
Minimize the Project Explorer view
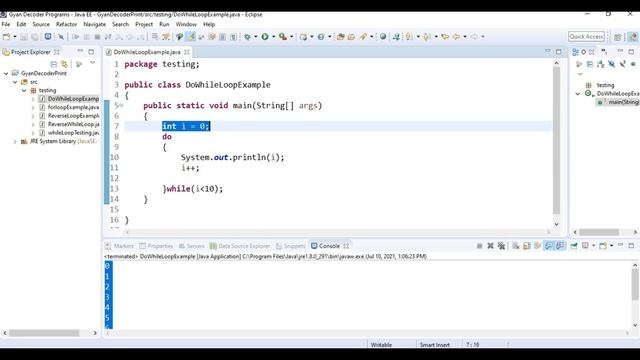click(80, 51)
